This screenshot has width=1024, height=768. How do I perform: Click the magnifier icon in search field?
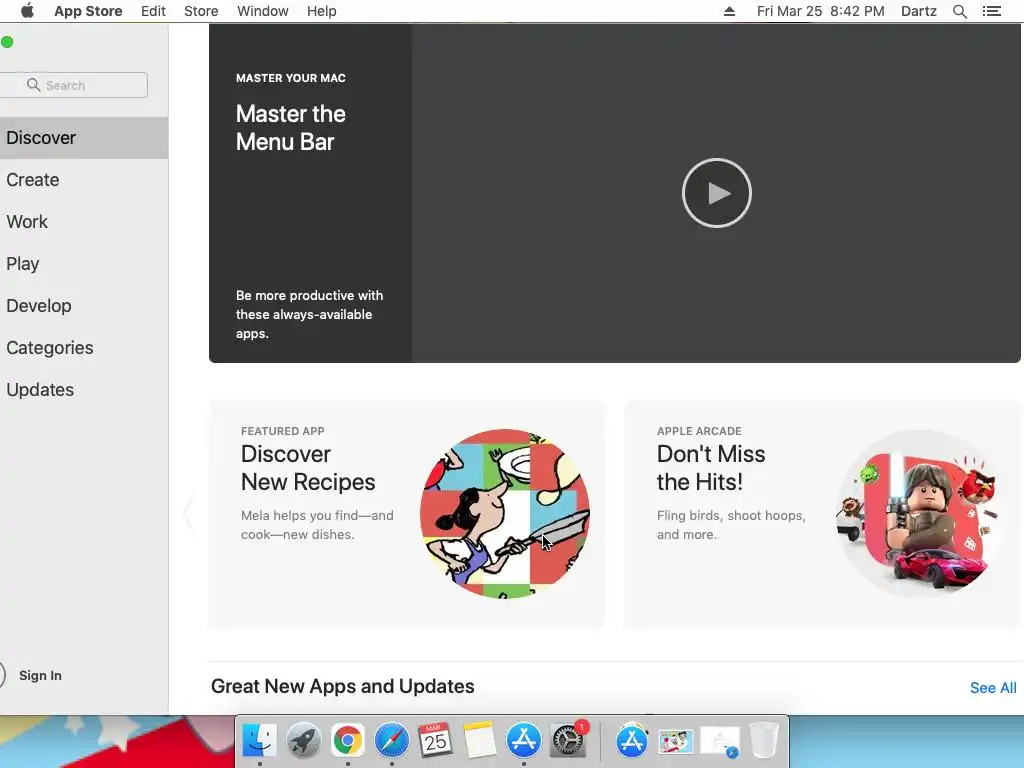[33, 85]
